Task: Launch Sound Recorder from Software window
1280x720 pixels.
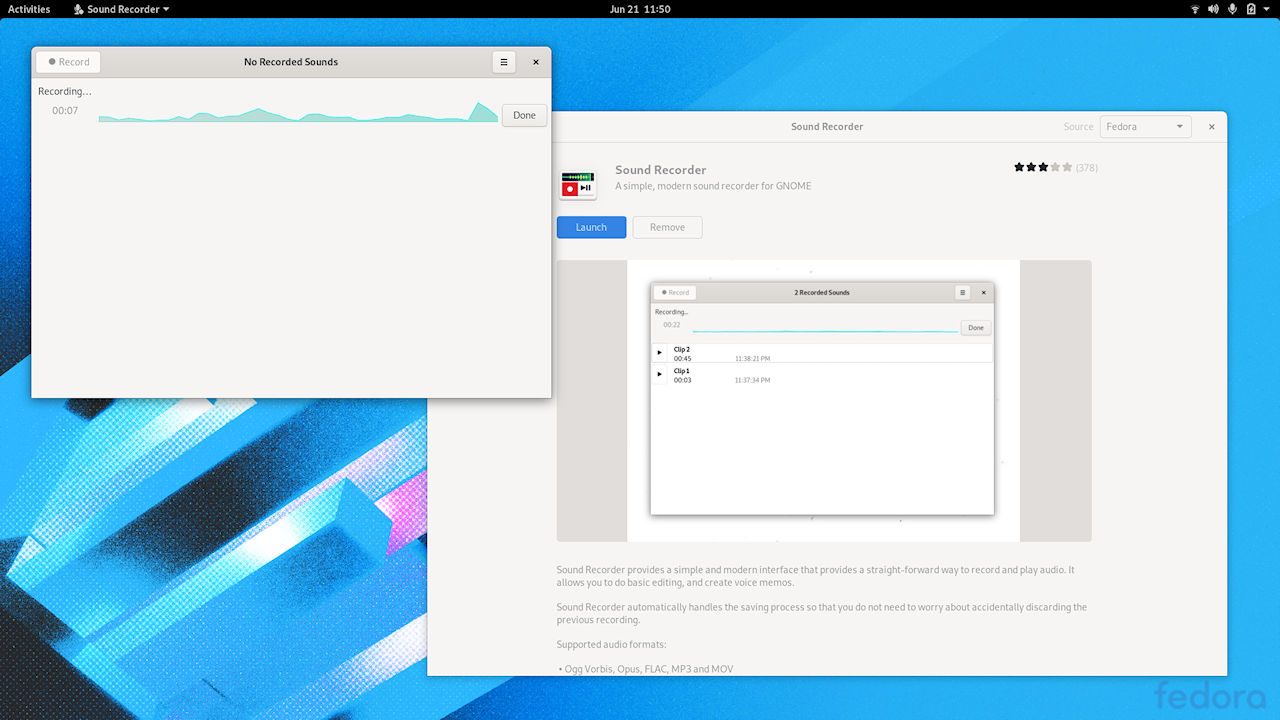Action: pyautogui.click(x=591, y=227)
